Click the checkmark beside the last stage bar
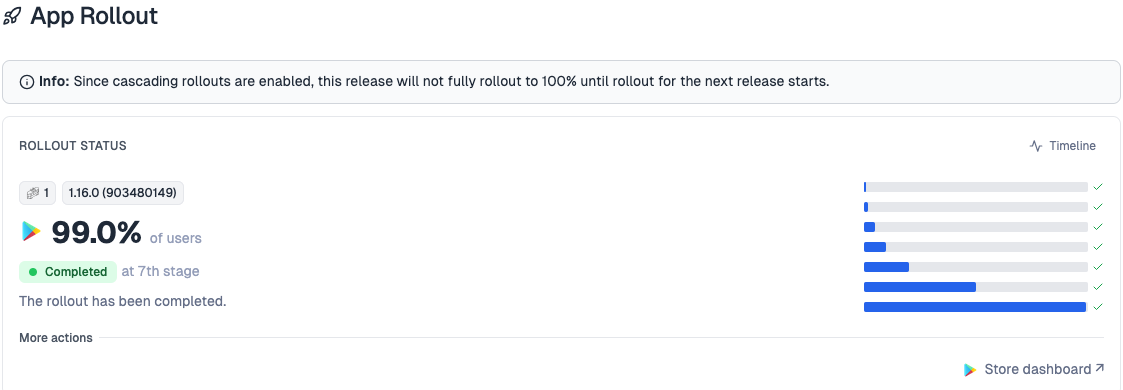This screenshot has height=390, width=1123. pyautogui.click(x=1098, y=307)
